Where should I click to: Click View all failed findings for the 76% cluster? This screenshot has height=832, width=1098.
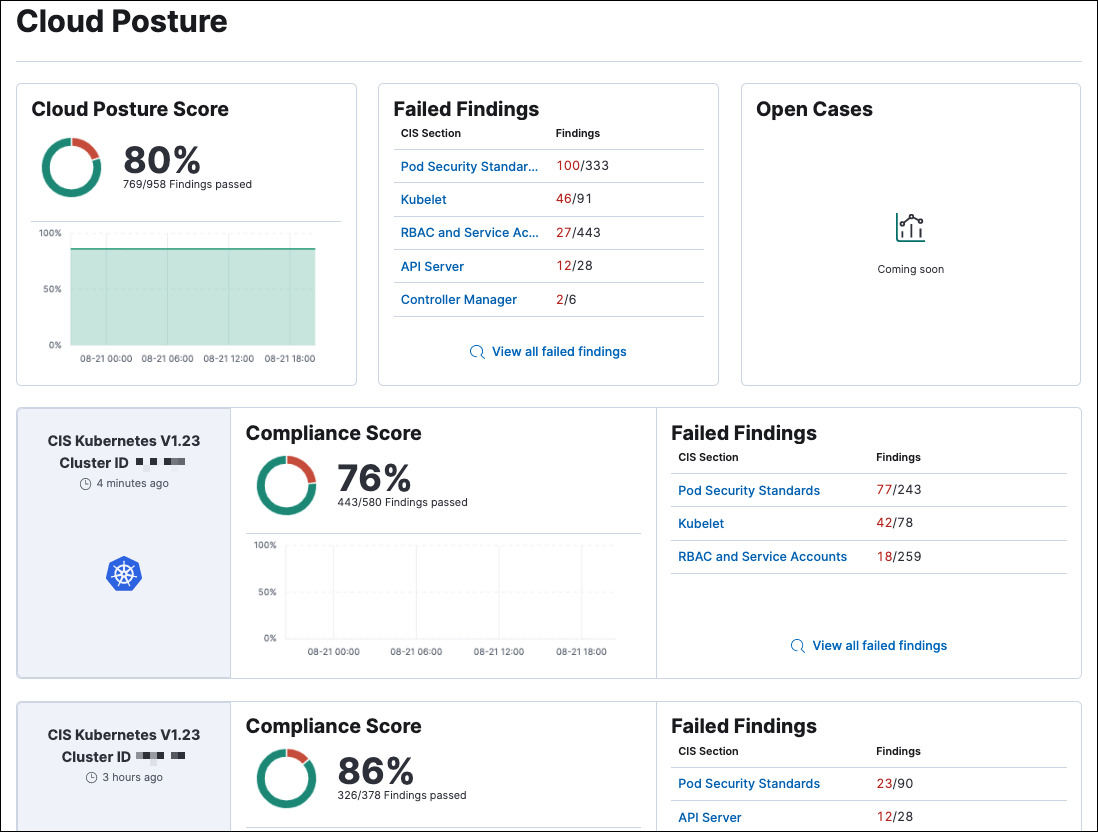879,645
